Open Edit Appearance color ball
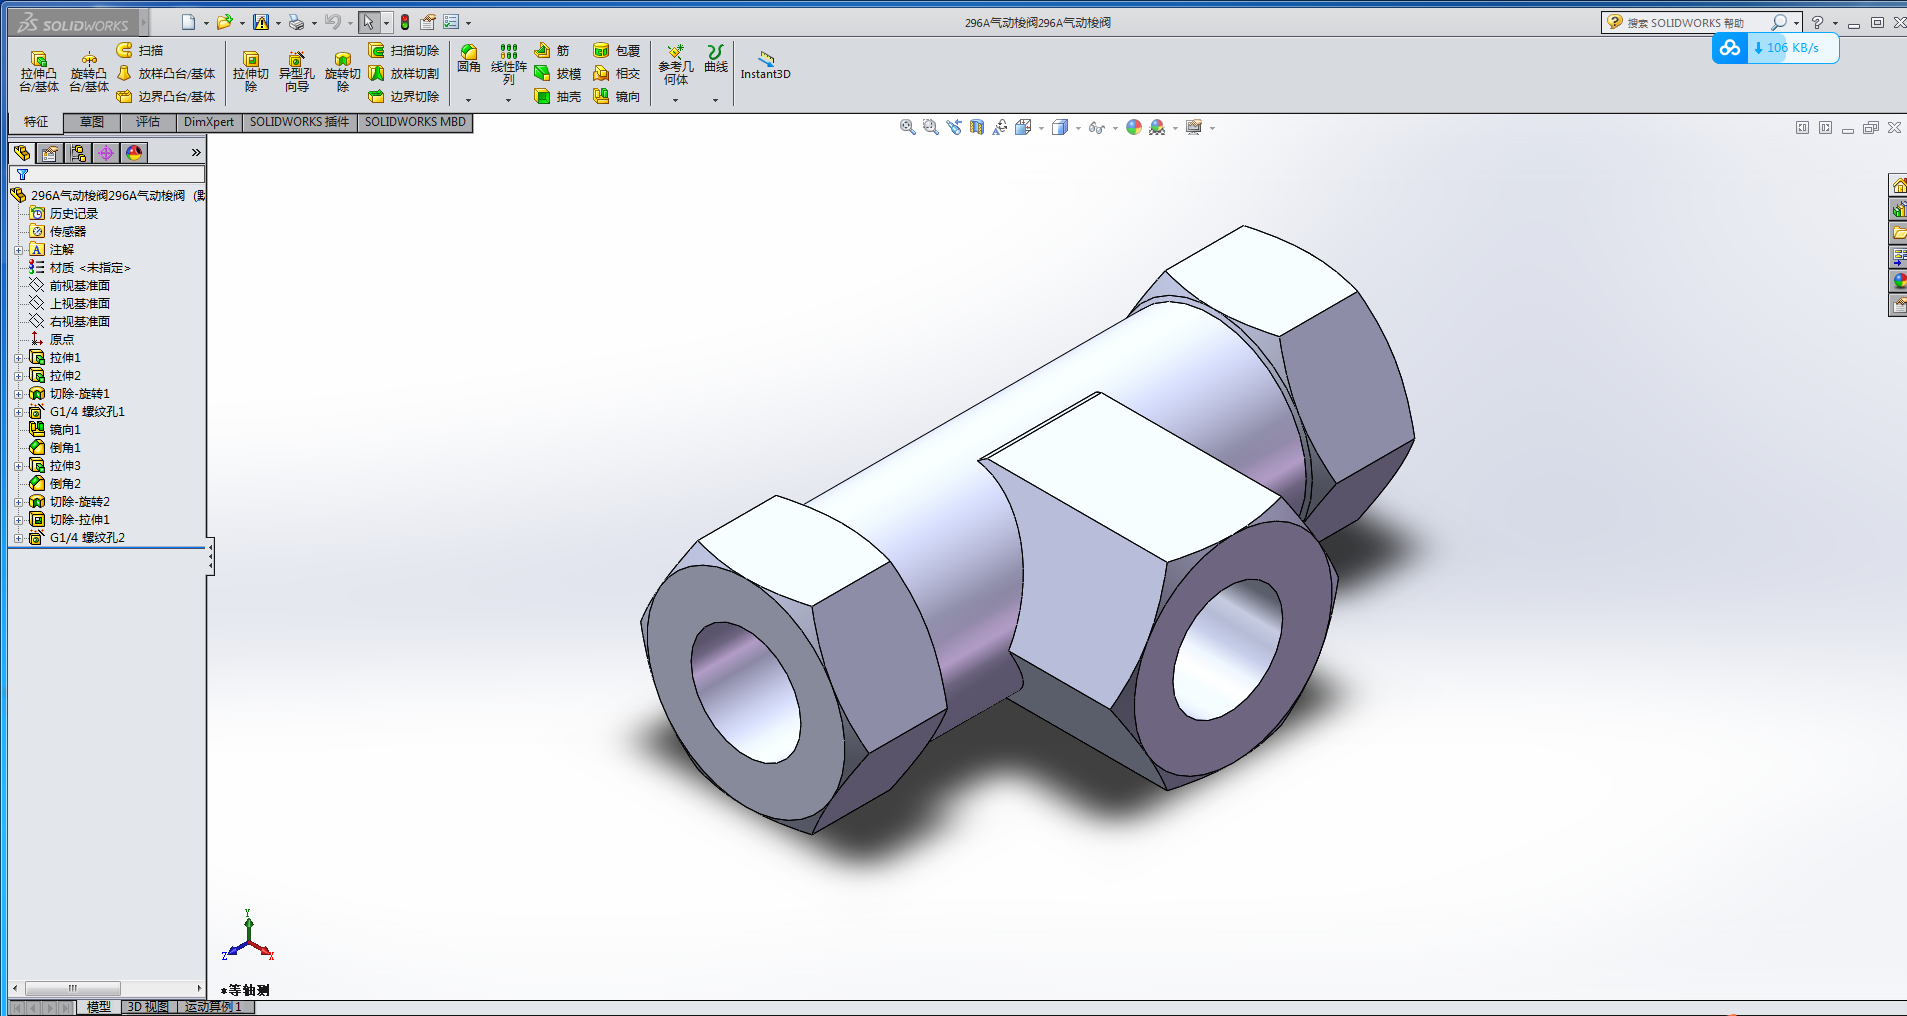Screen dimensions: 1907x1016 click(x=1133, y=127)
